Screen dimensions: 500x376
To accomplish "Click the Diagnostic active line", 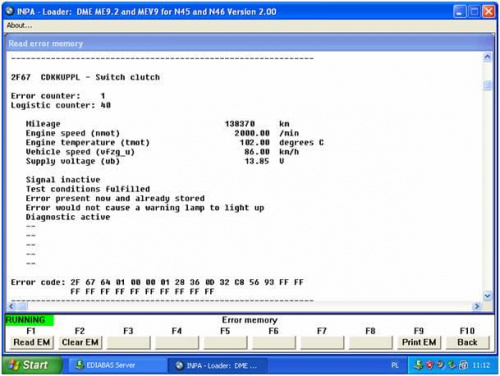I will tap(68, 217).
